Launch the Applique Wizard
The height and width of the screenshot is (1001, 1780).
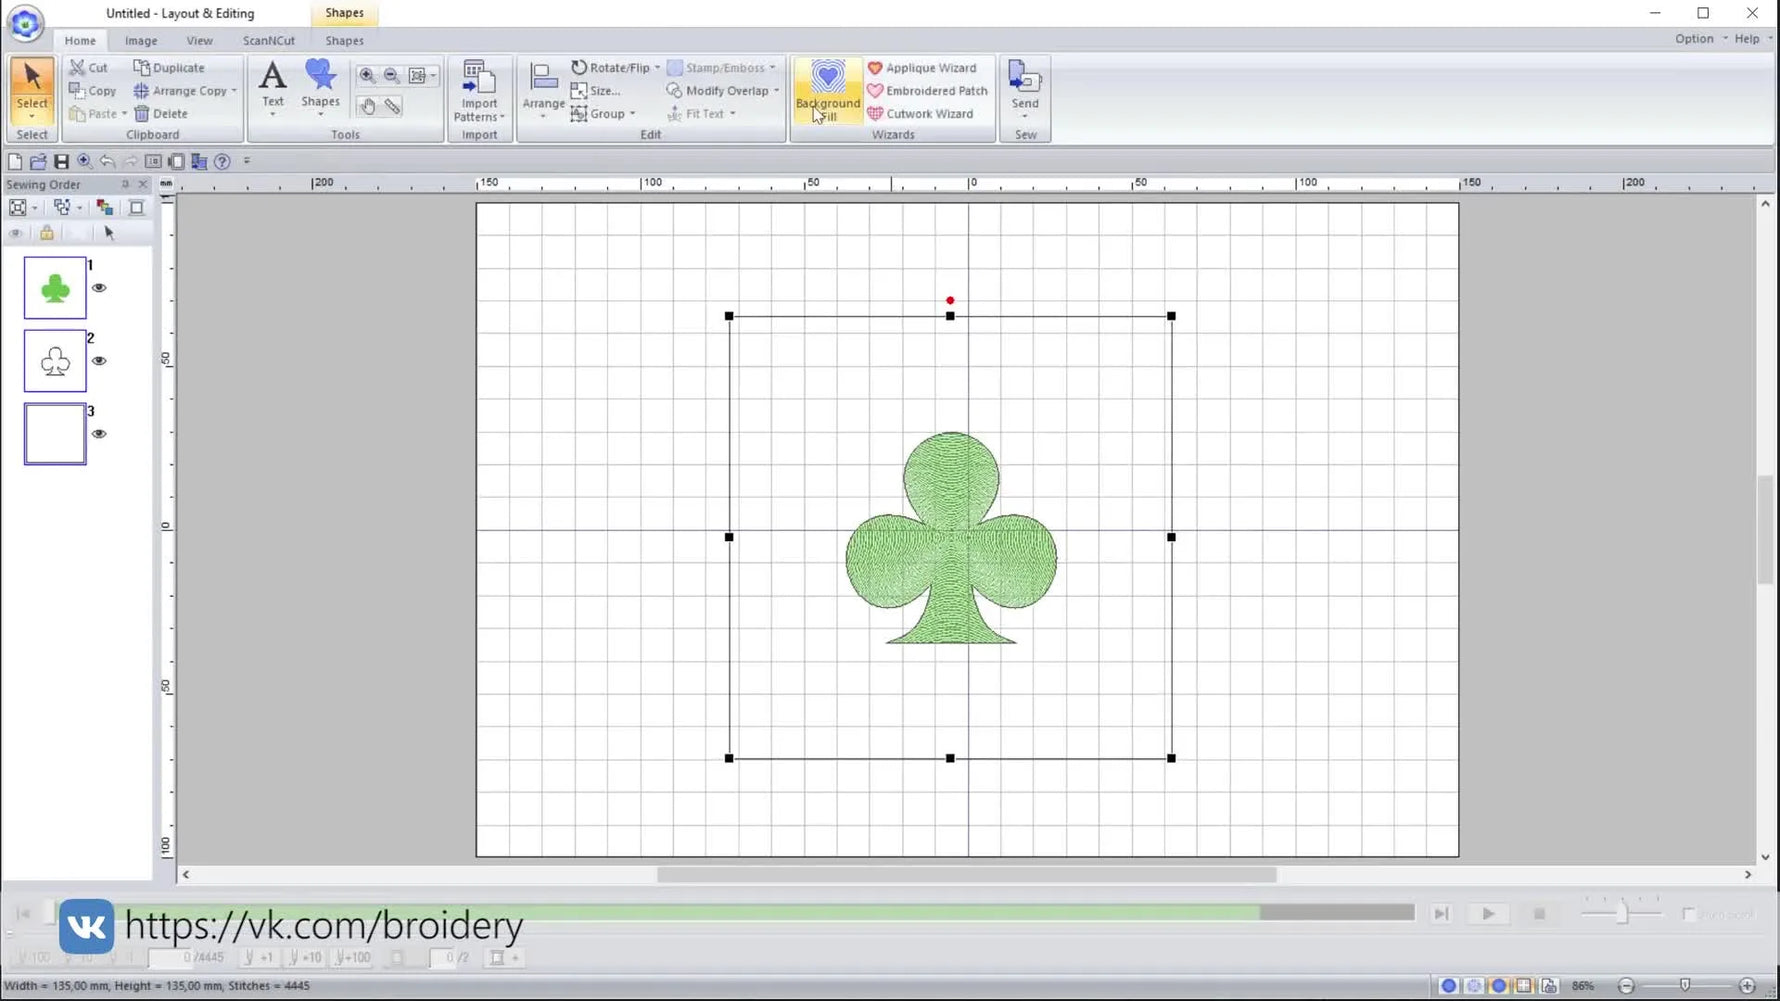pos(922,67)
